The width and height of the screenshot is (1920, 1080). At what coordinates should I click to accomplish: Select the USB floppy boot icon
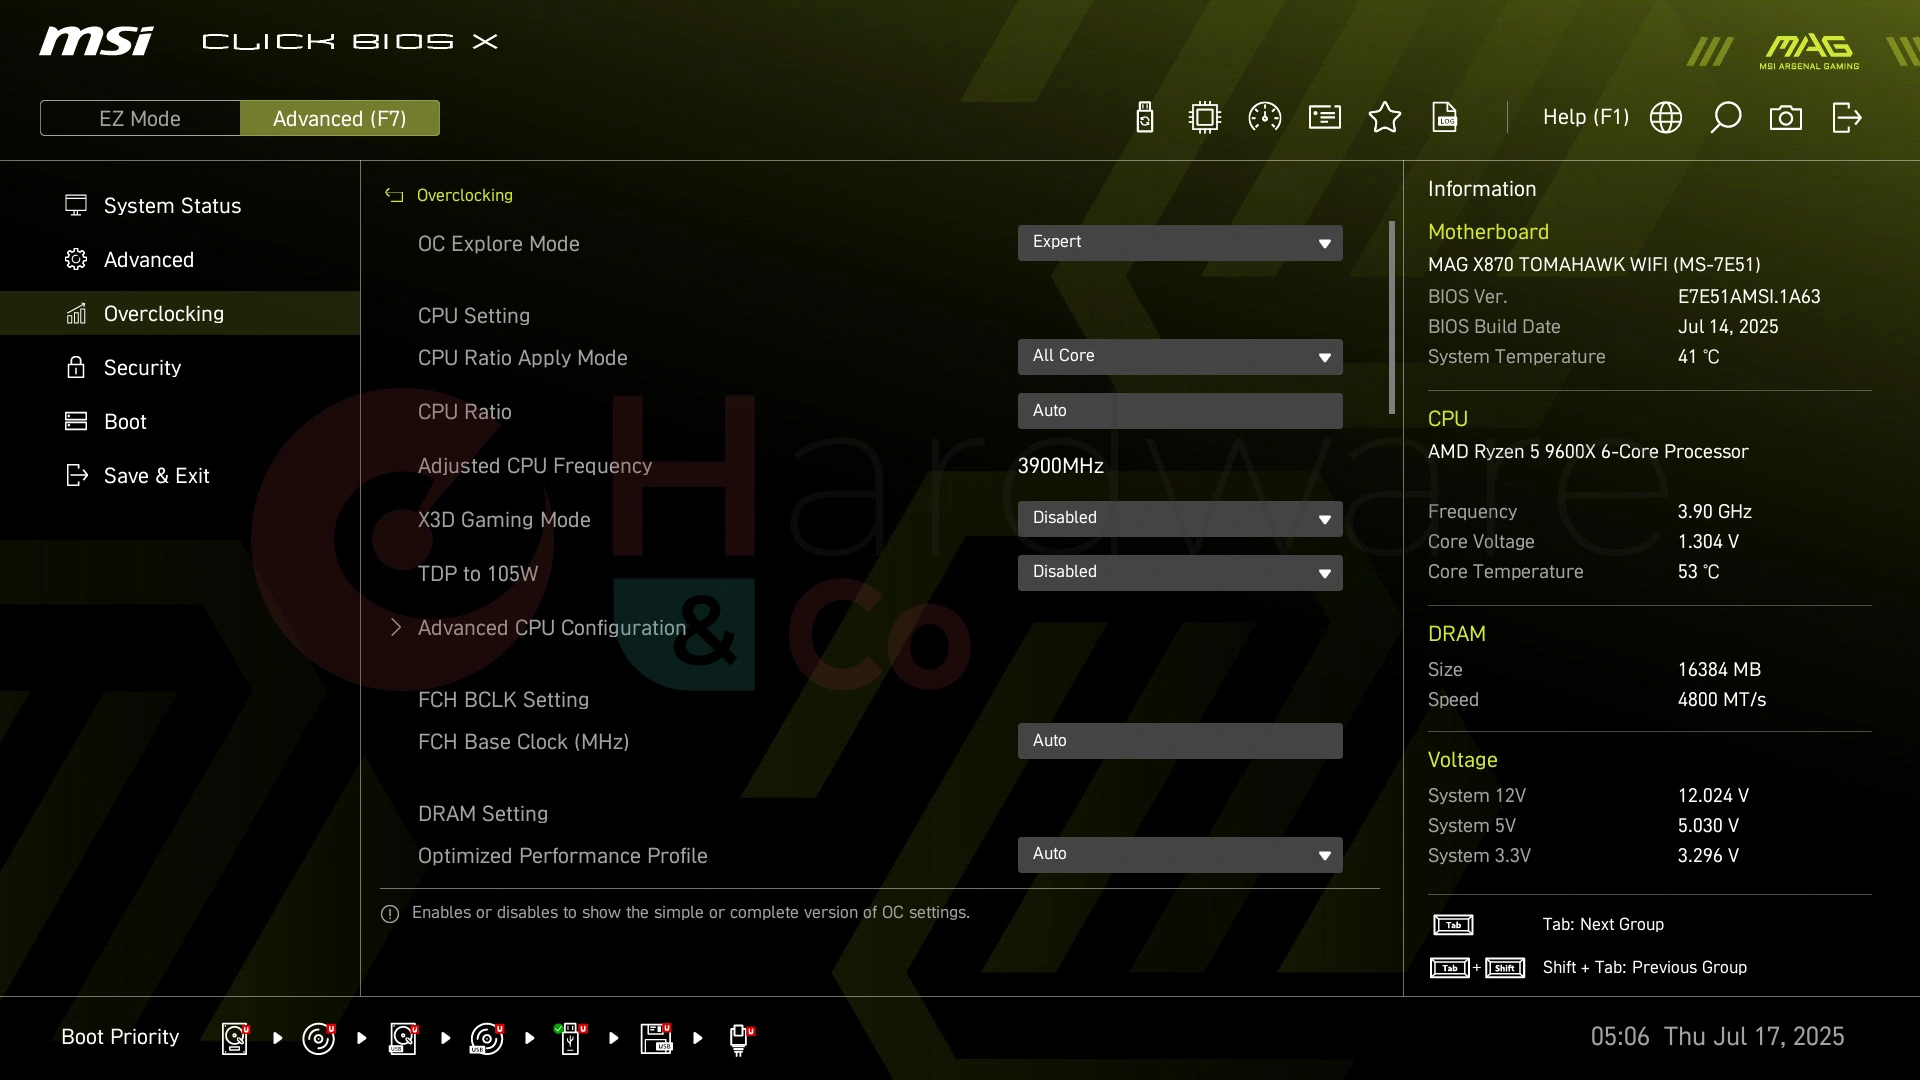[656, 1038]
